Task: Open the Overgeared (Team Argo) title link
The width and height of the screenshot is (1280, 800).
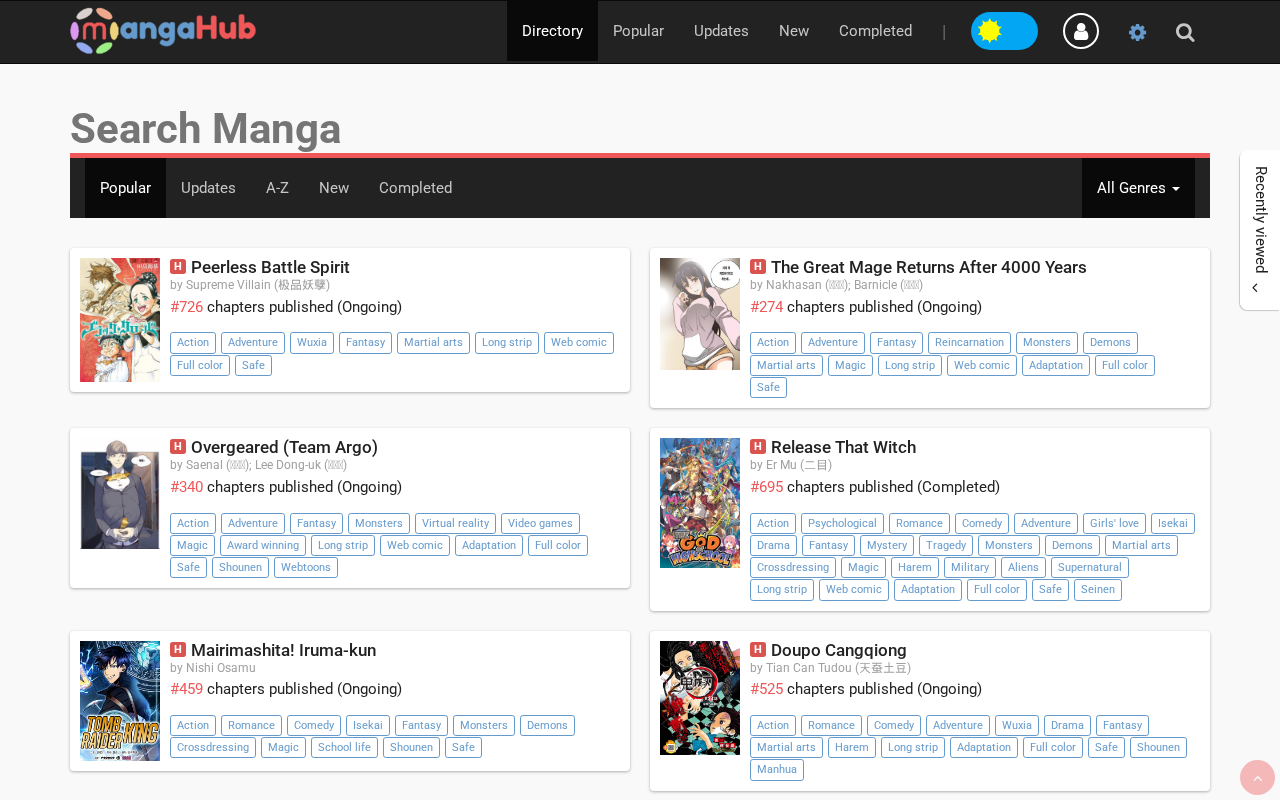Action: tap(284, 447)
